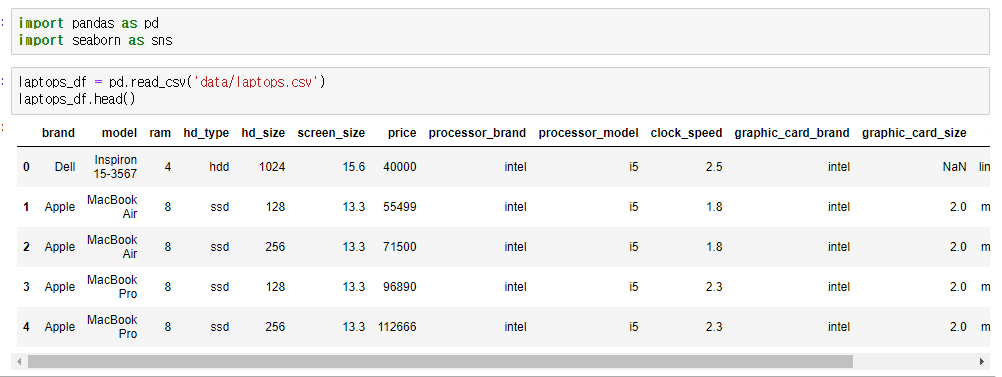This screenshot has width=1002, height=377.
Task: Click row index 0
Action: 26,167
